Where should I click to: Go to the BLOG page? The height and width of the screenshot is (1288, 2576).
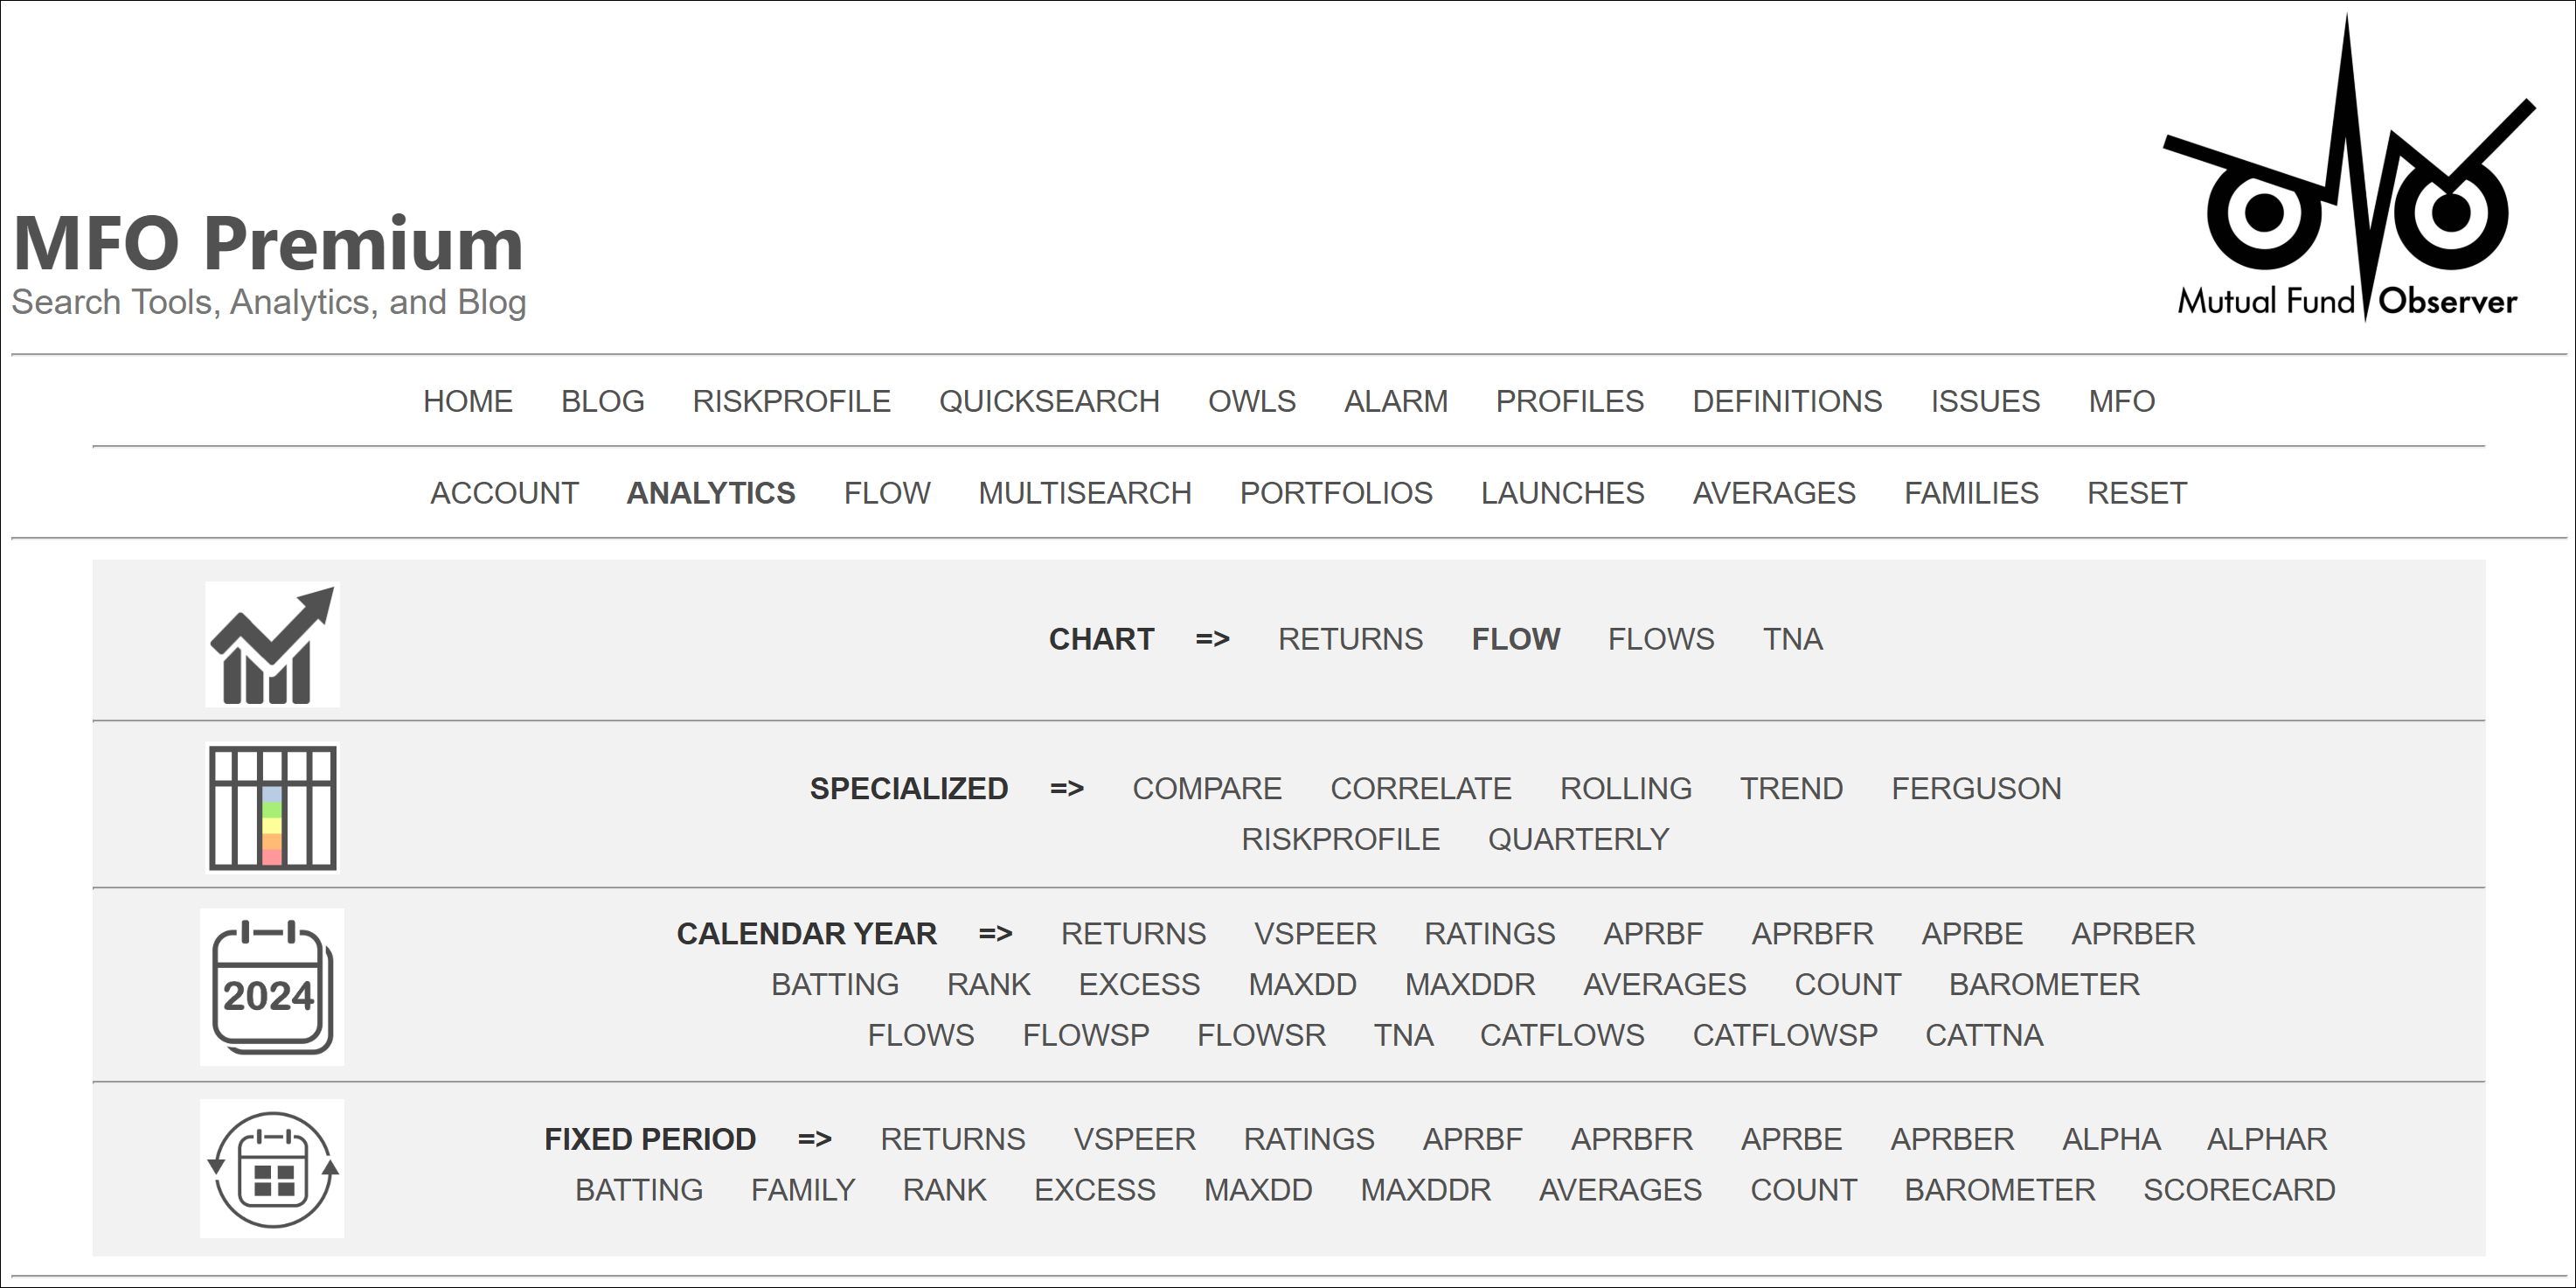point(603,401)
